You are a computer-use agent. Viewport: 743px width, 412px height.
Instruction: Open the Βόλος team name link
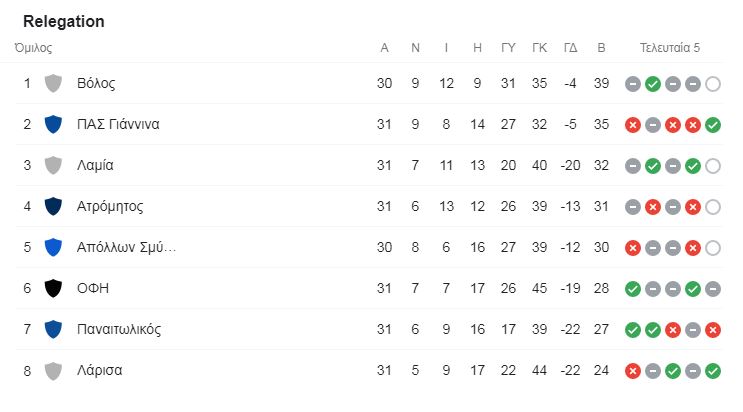pos(96,83)
